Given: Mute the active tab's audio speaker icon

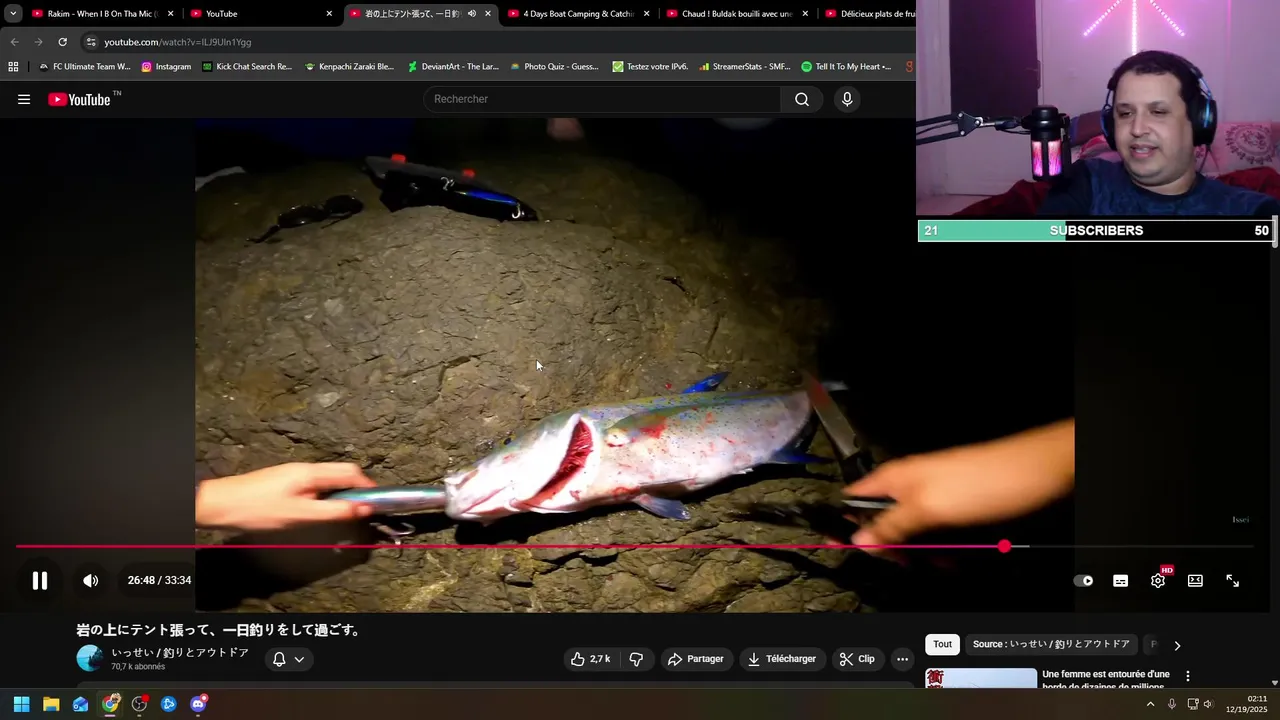Looking at the screenshot, I should (x=472, y=14).
